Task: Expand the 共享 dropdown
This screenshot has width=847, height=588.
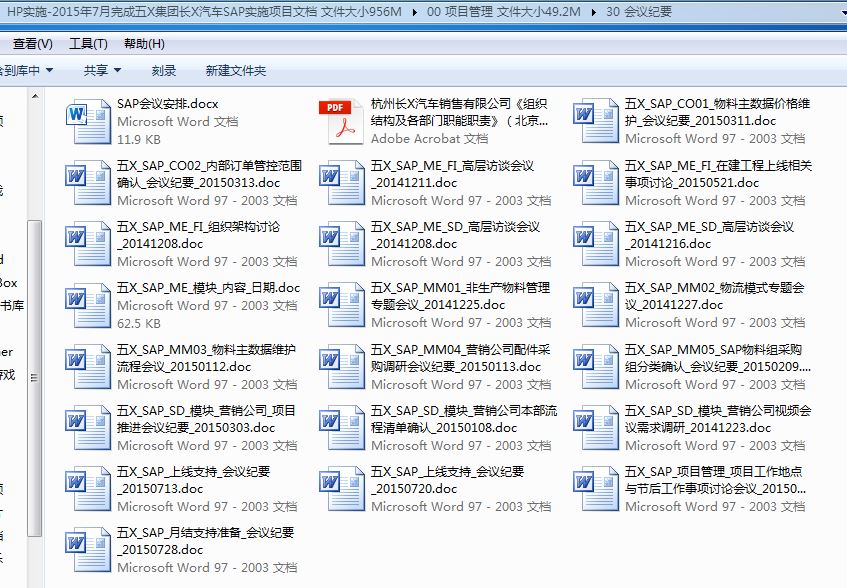Action: (x=102, y=70)
